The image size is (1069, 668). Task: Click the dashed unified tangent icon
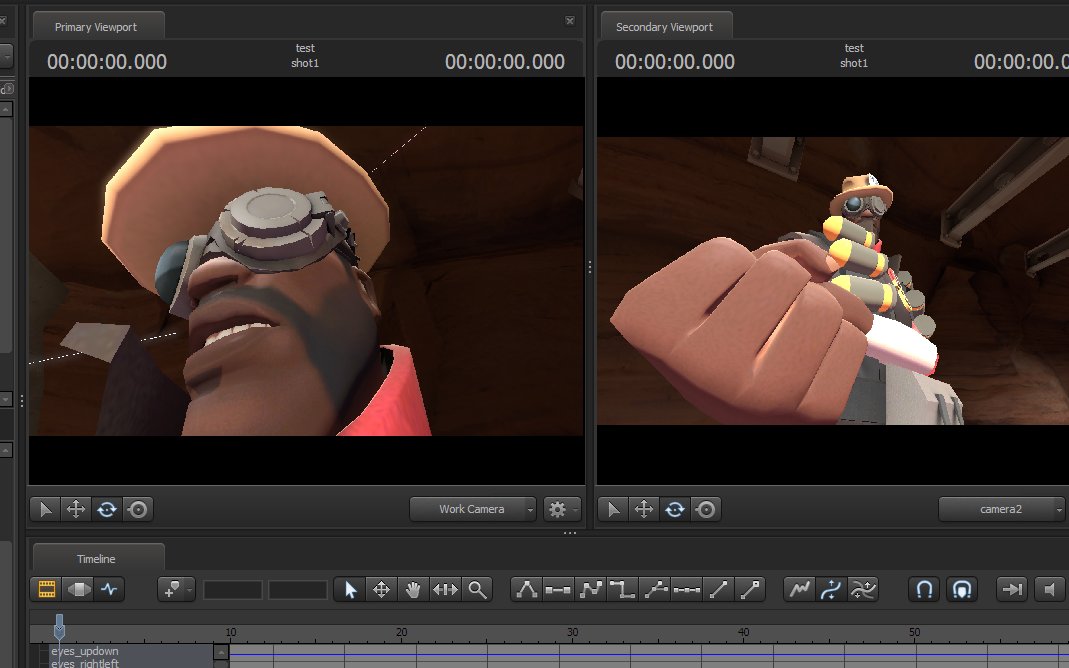[x=686, y=590]
